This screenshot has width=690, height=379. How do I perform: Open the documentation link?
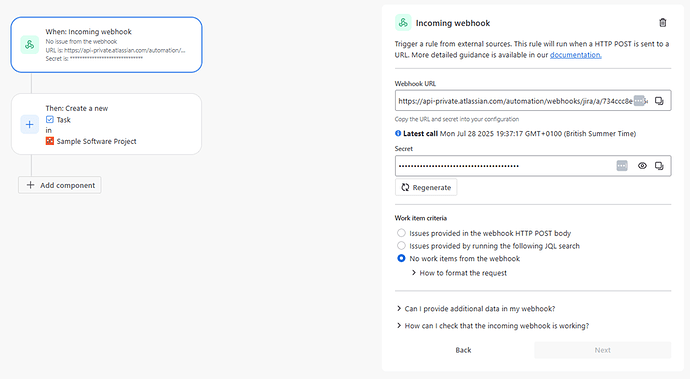(x=576, y=55)
